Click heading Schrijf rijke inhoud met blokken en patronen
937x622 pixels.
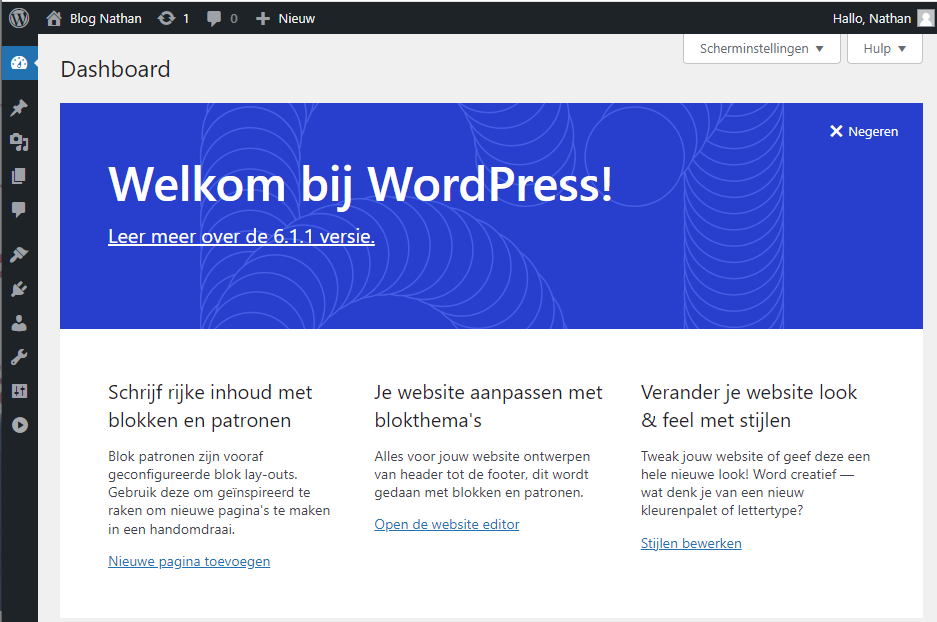coord(210,406)
